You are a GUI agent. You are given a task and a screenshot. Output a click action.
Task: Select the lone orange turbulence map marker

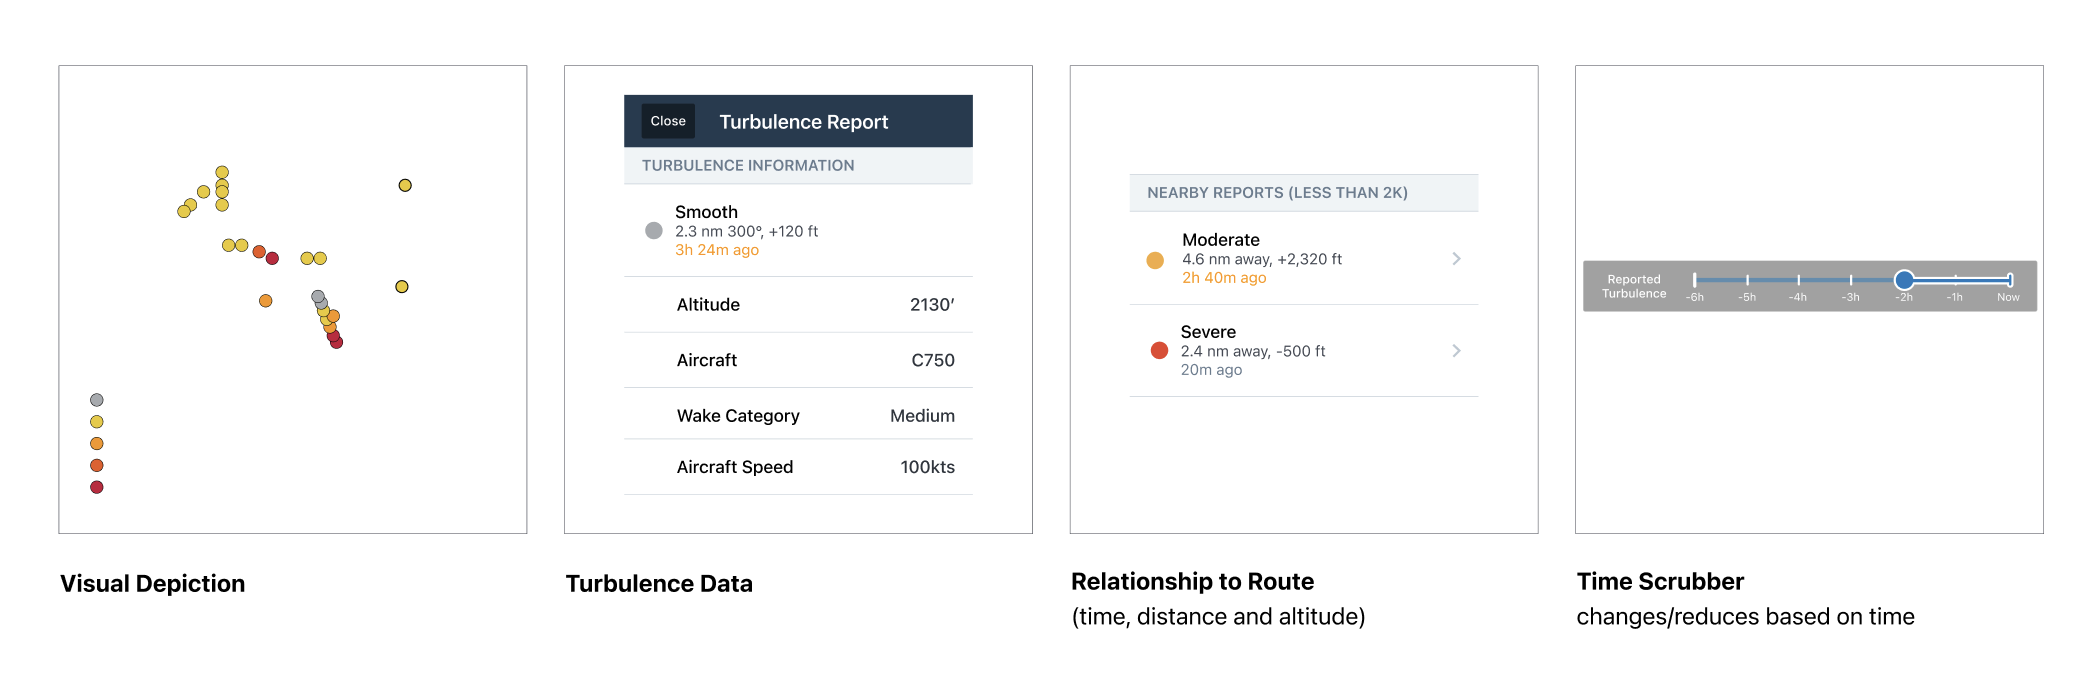click(265, 301)
